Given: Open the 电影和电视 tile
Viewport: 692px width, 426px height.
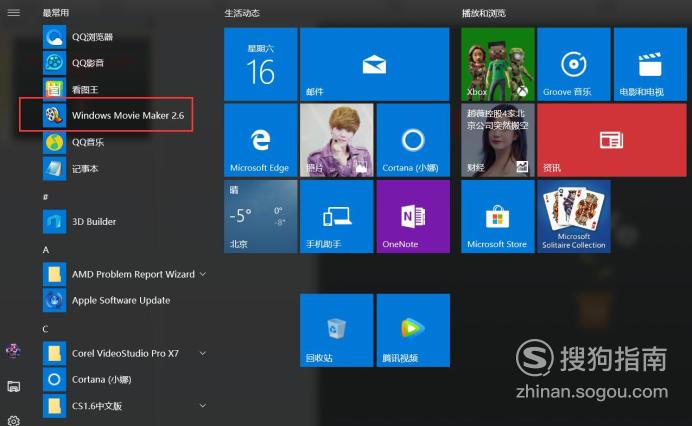Looking at the screenshot, I should (650, 64).
